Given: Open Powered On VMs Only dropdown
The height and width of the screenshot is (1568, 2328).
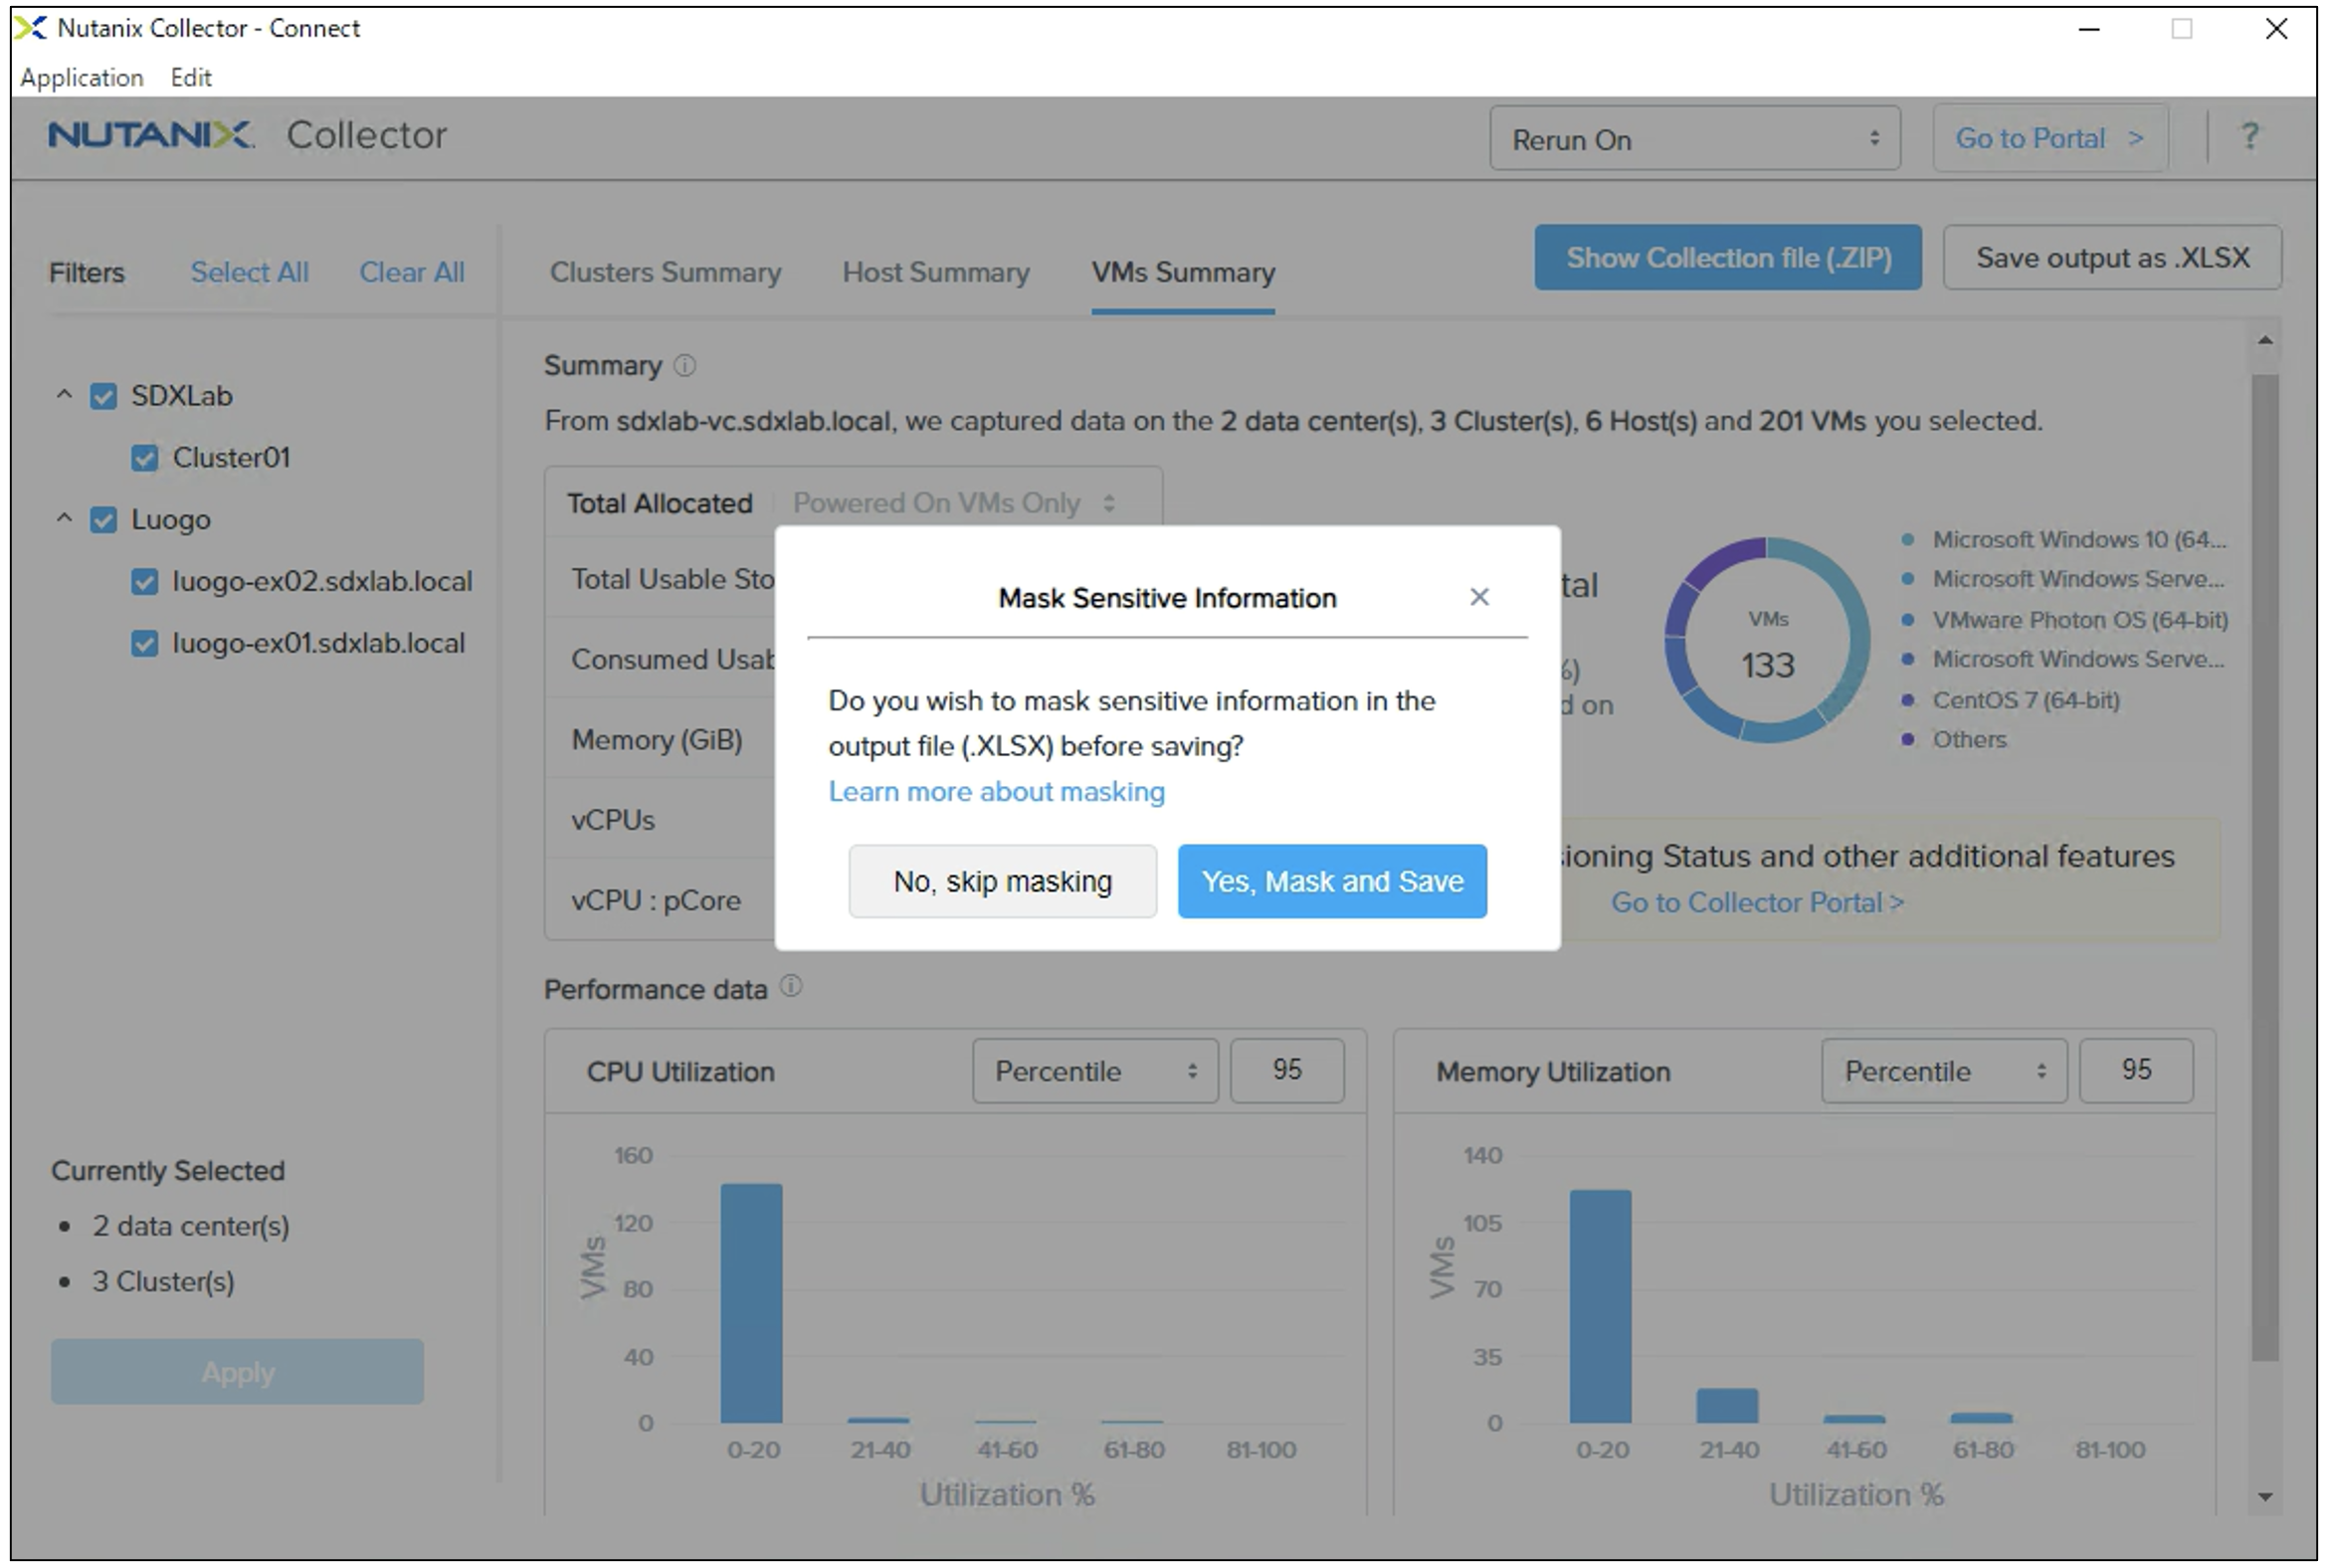Looking at the screenshot, I should coord(953,503).
